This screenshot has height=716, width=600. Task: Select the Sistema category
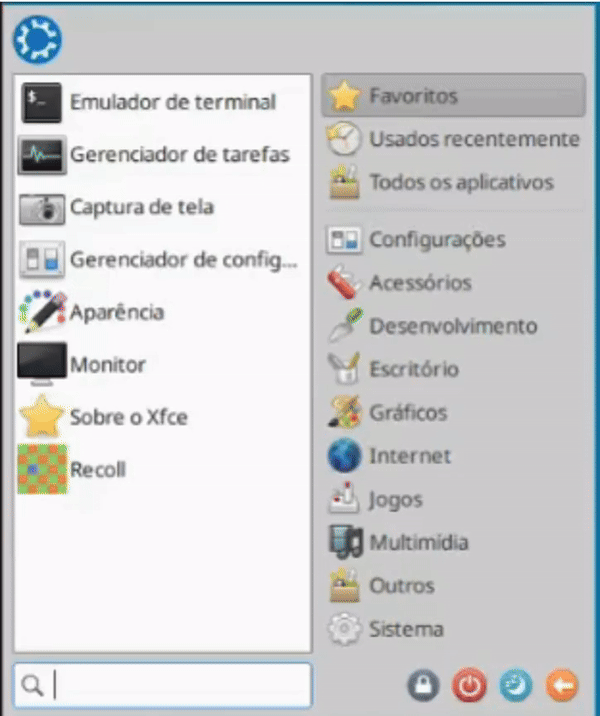[453, 629]
